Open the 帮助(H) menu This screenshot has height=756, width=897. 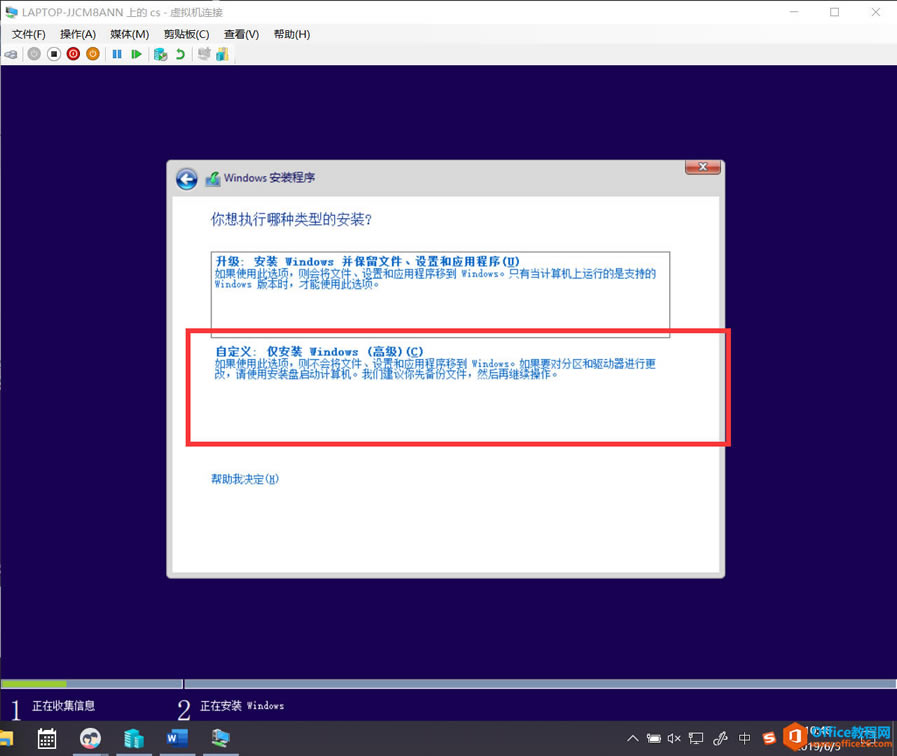click(292, 34)
